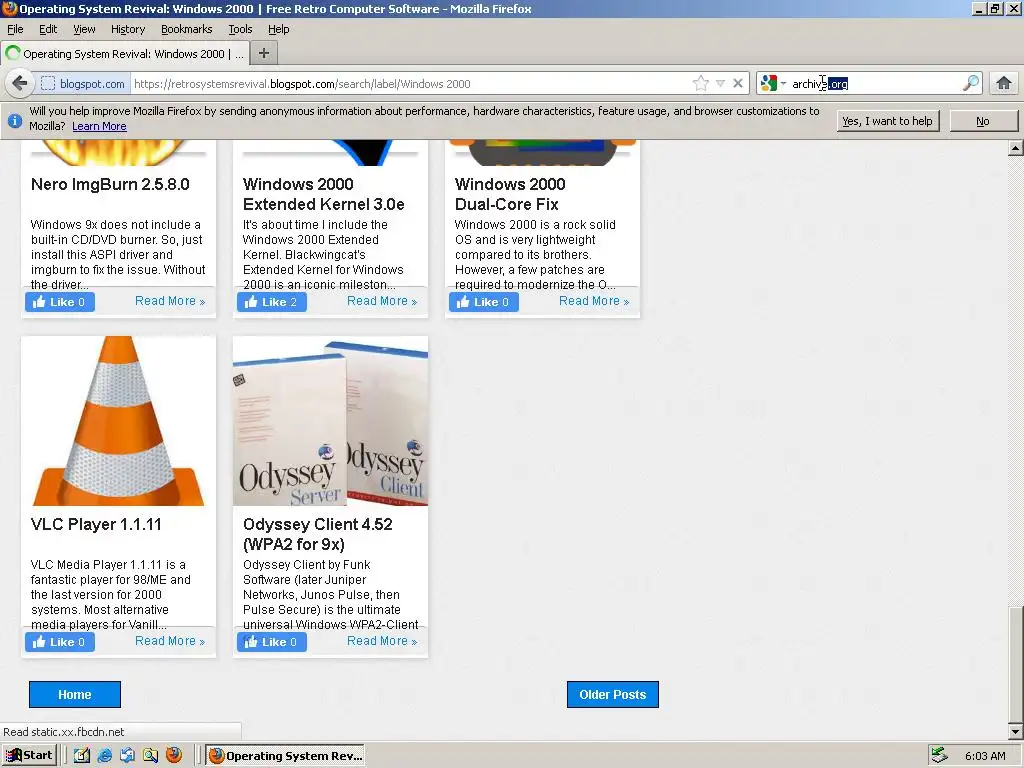Open the History menu
The image size is (1024, 768).
click(128, 29)
